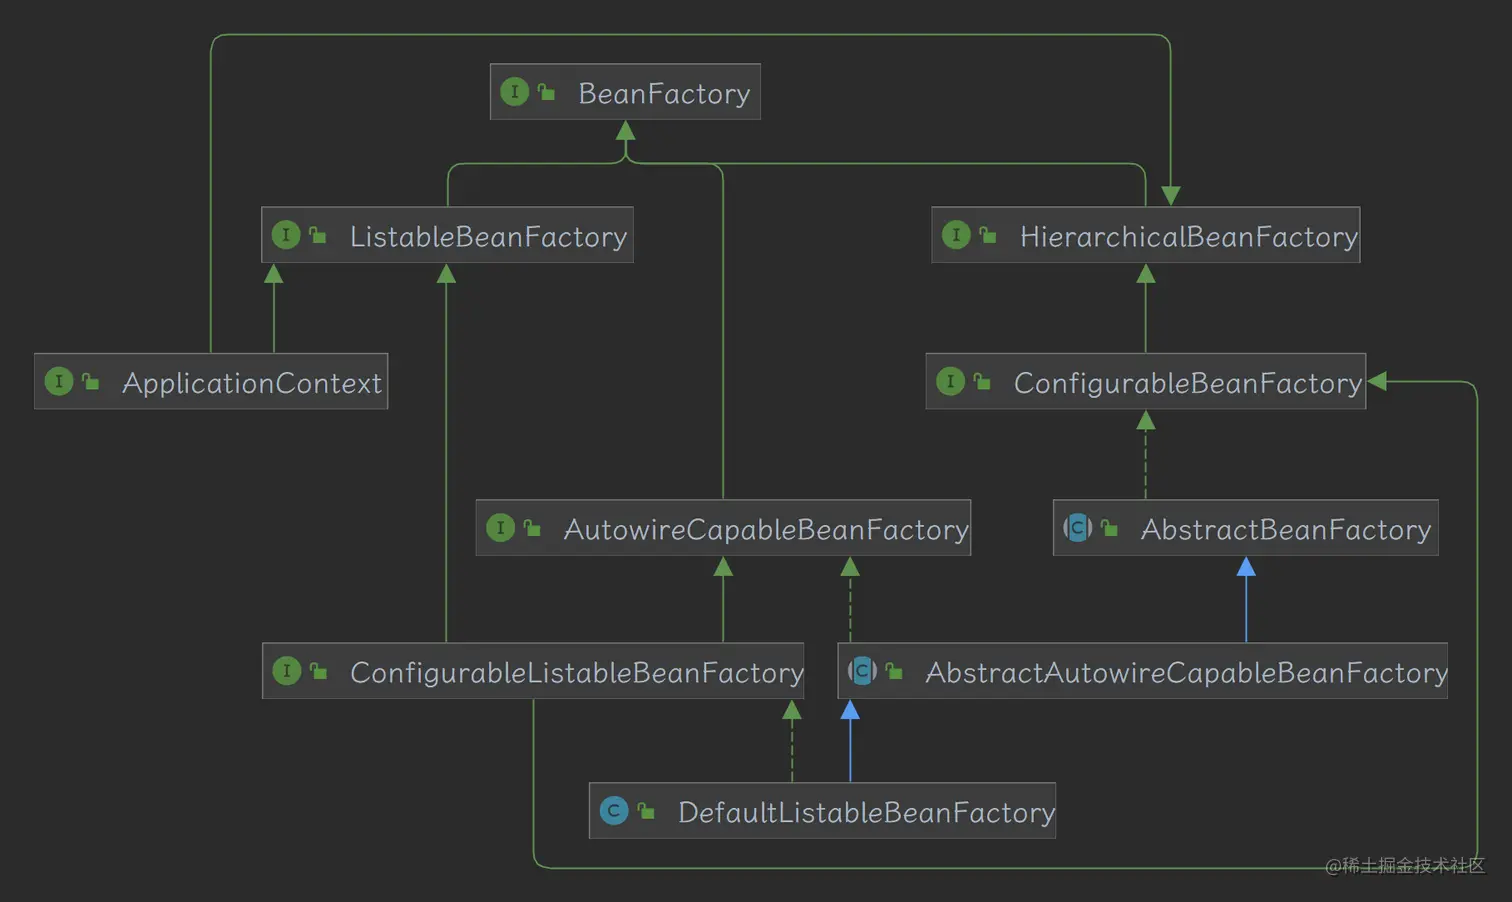Select the AbstractBeanFactory node label
The height and width of the screenshot is (902, 1512).
click(1286, 529)
